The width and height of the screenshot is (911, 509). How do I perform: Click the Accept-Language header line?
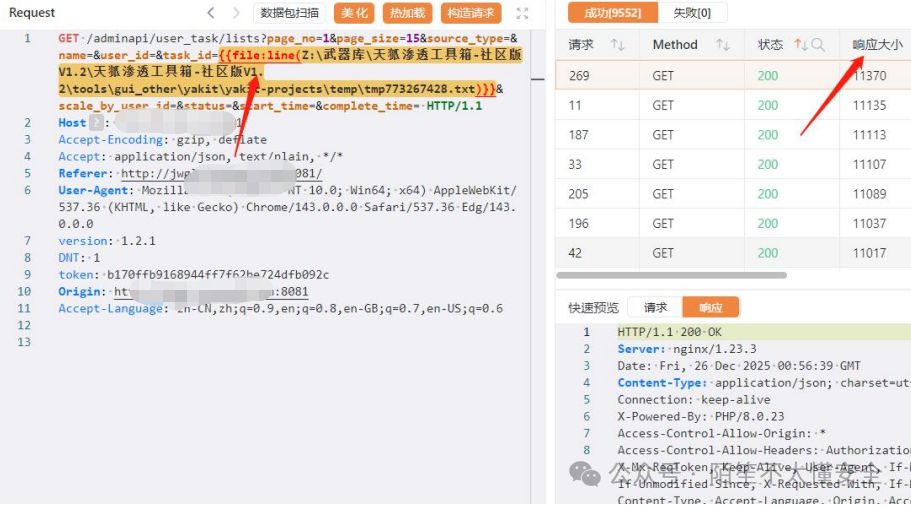pyautogui.click(x=281, y=308)
